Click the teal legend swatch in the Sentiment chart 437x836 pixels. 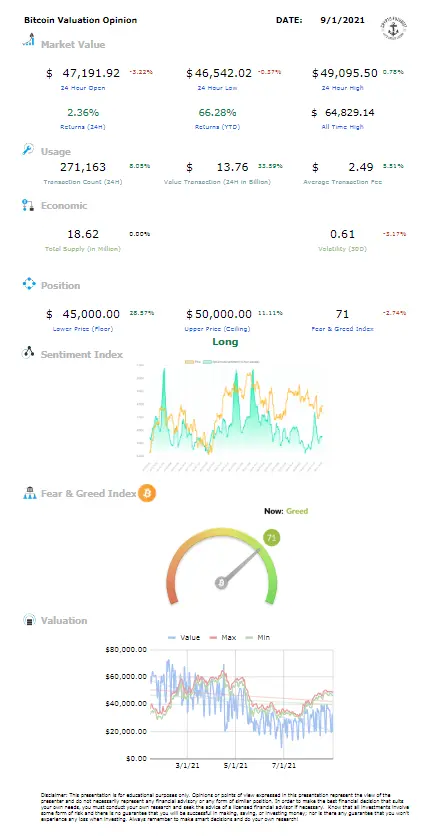[208, 362]
